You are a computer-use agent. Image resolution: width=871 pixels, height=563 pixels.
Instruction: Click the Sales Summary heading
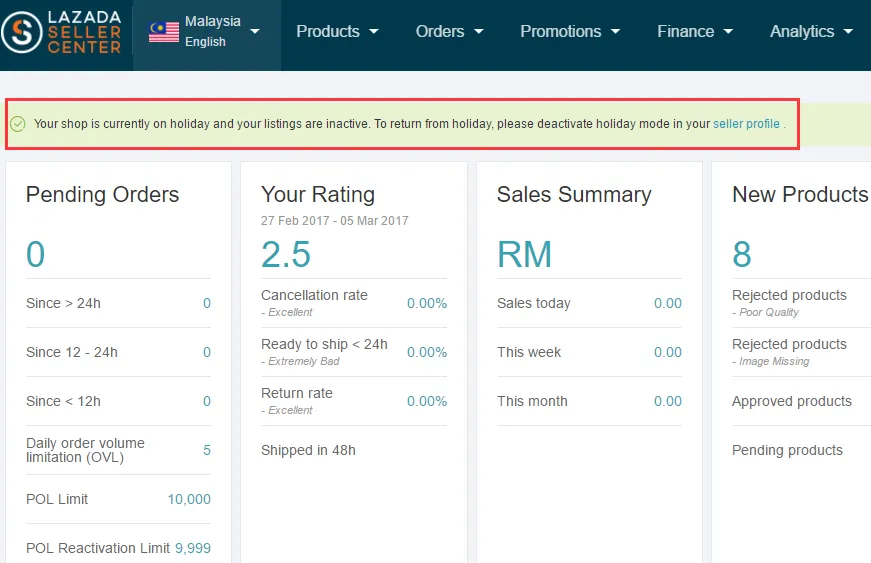coord(574,195)
